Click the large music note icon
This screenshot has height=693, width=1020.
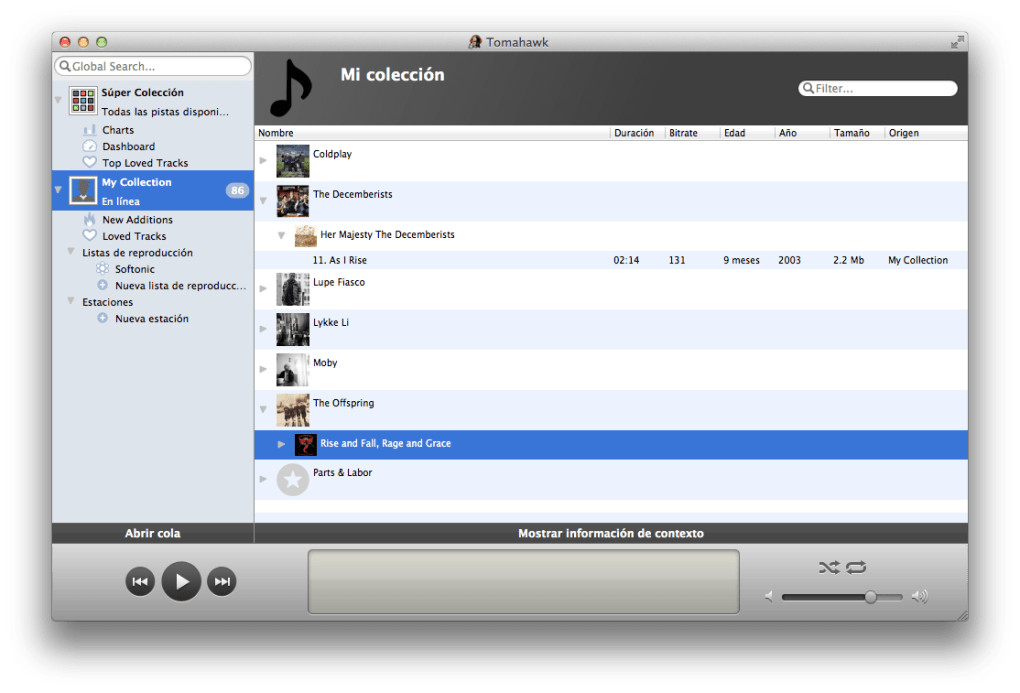(x=291, y=88)
